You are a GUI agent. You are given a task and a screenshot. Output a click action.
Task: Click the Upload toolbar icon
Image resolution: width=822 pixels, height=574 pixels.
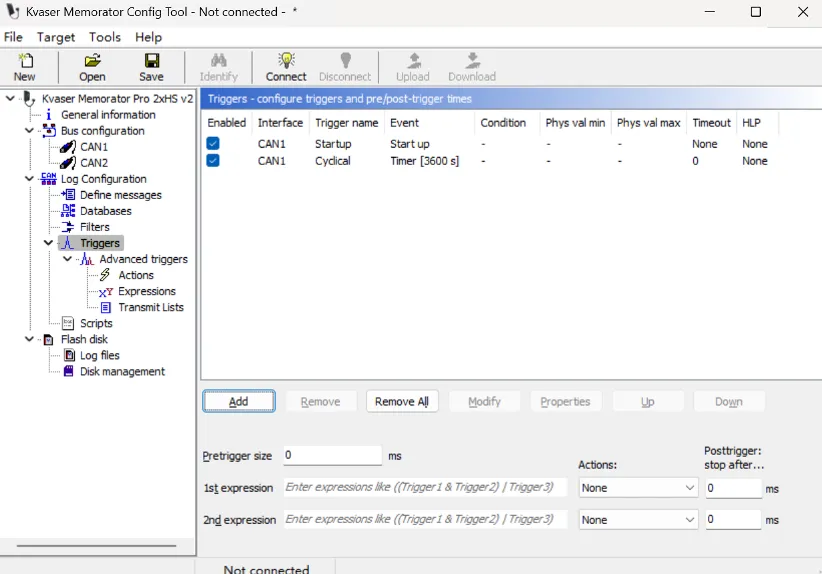pyautogui.click(x=414, y=61)
